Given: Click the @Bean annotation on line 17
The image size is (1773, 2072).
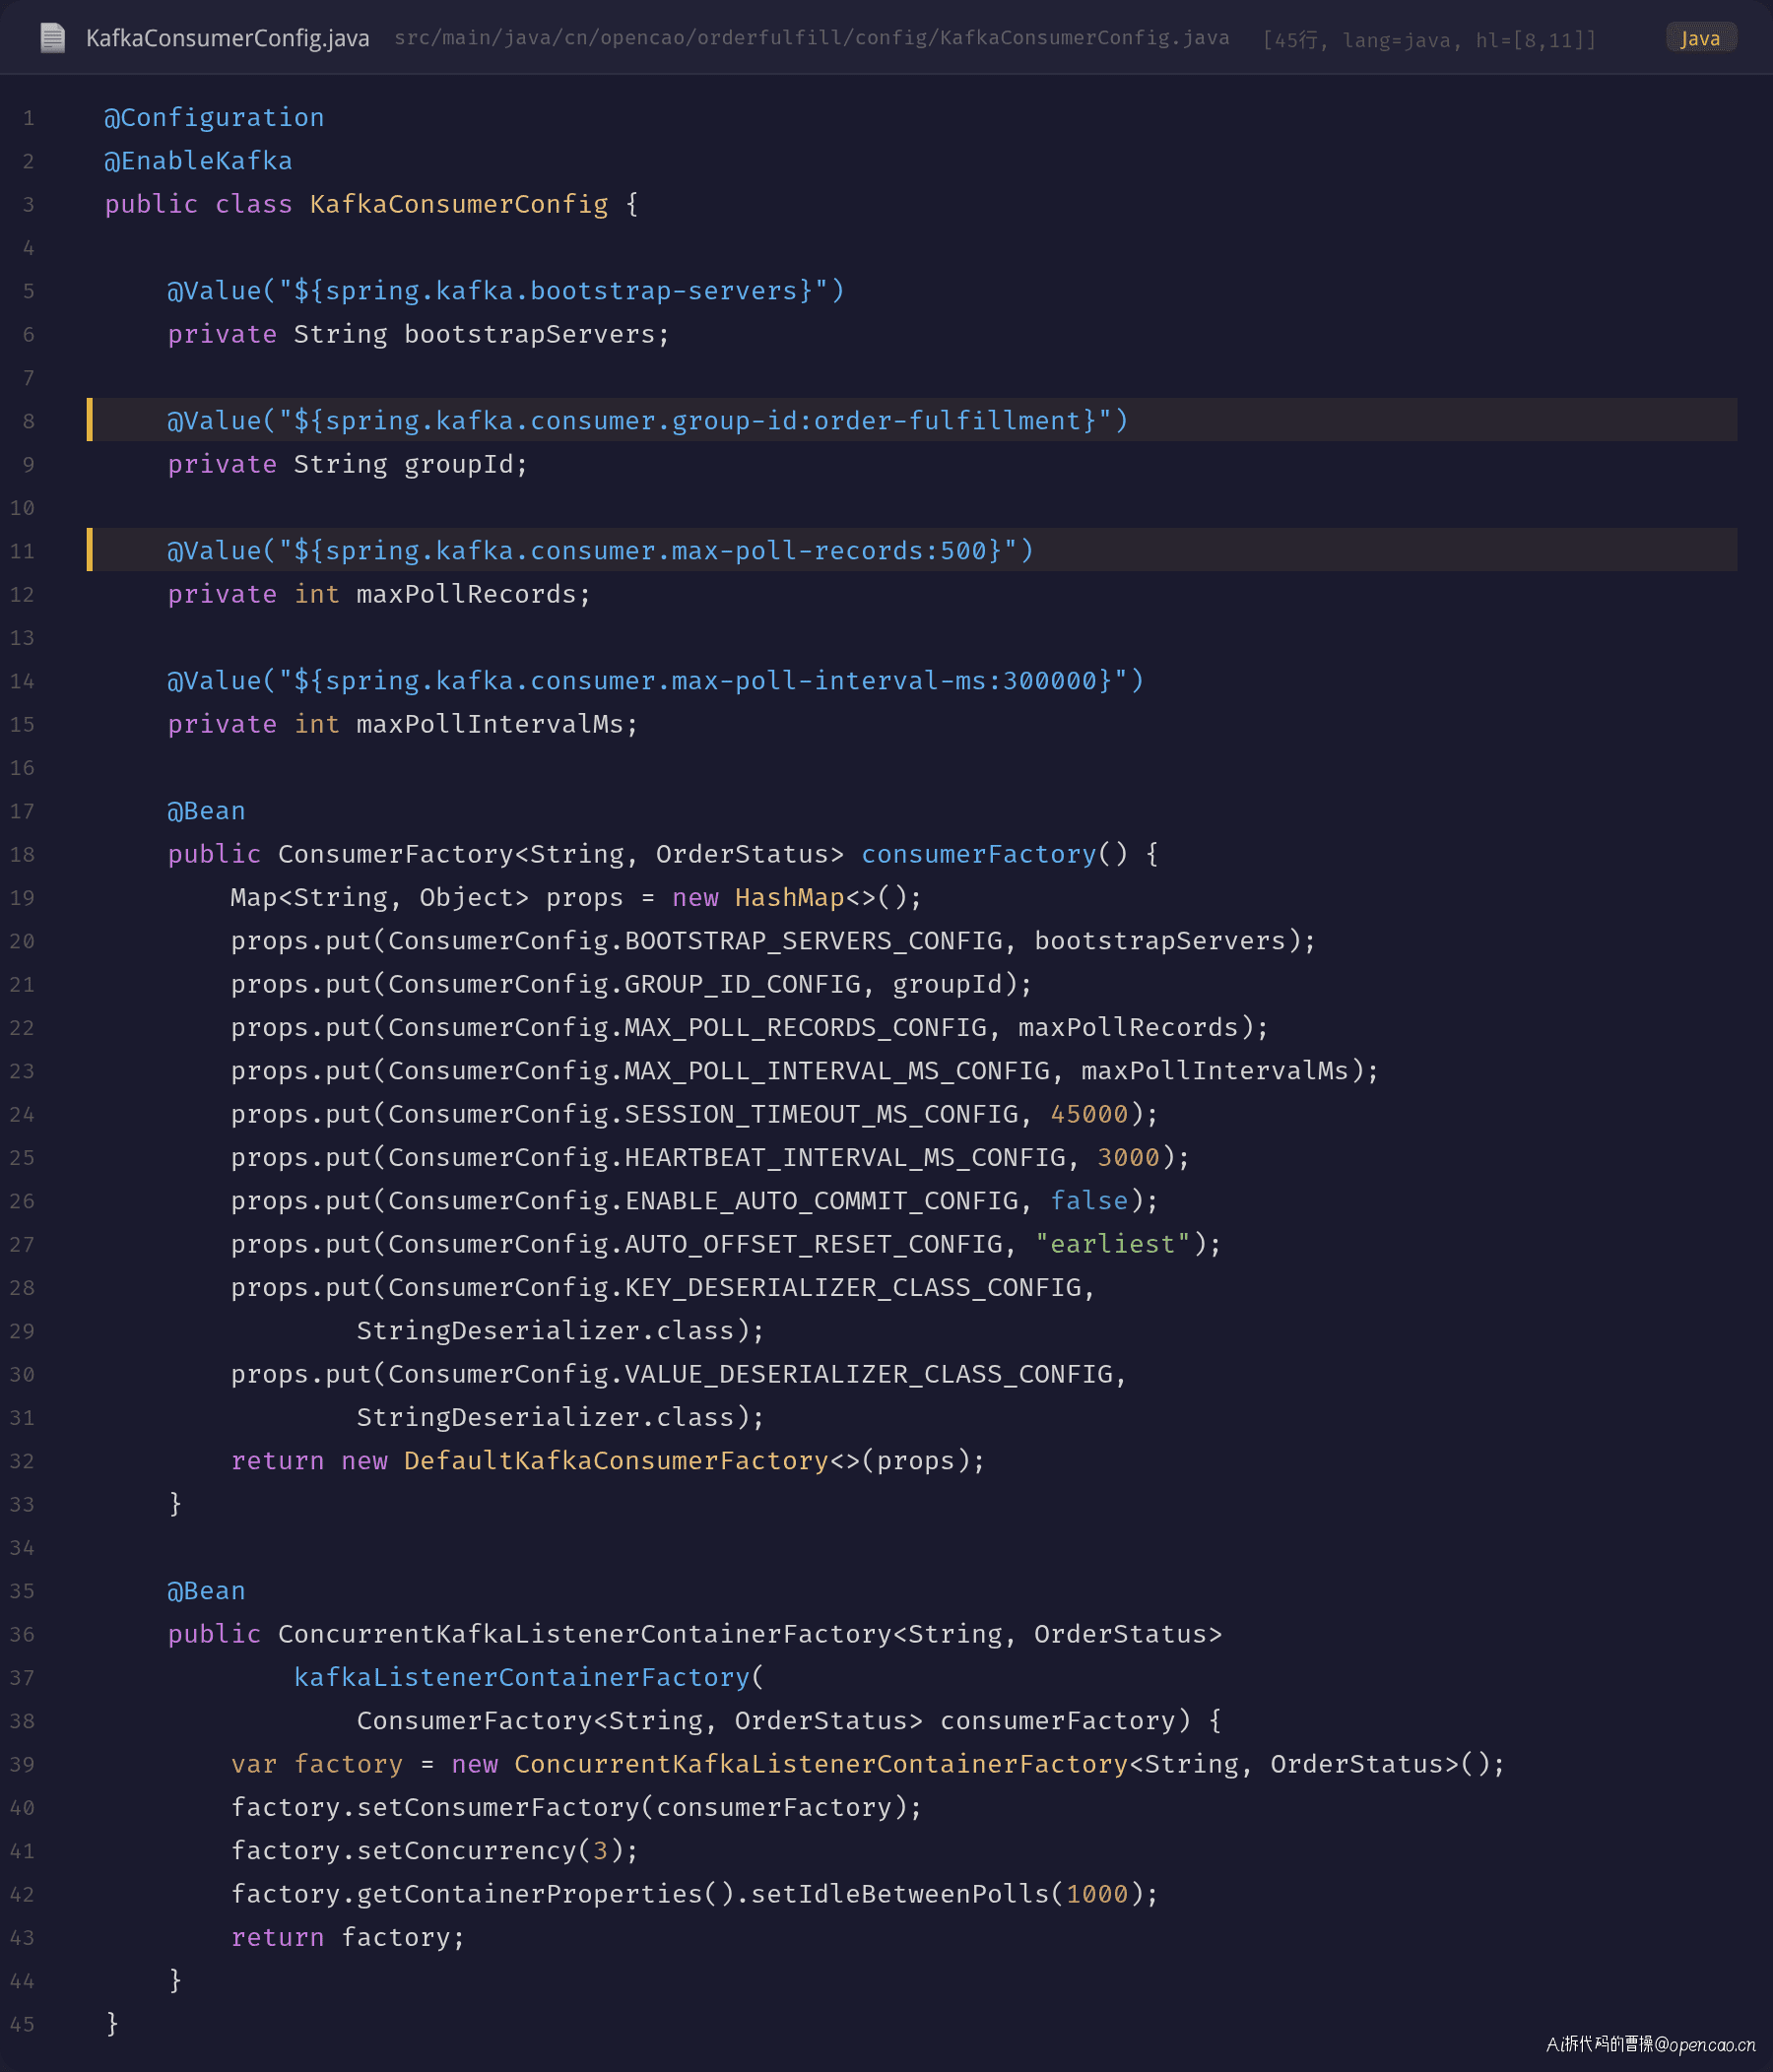Looking at the screenshot, I should tap(206, 811).
